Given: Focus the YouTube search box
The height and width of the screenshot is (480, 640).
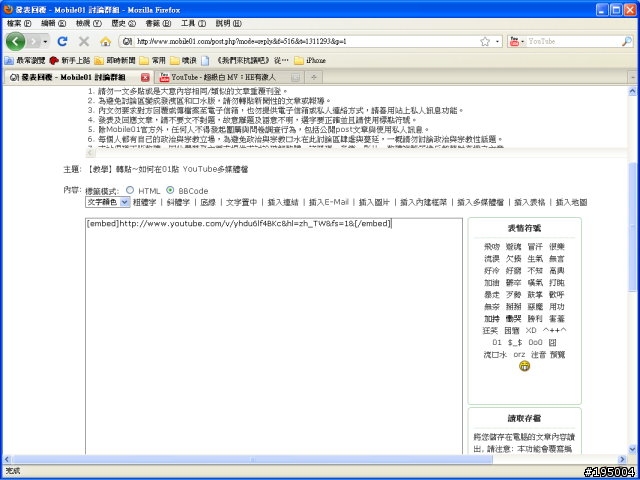Looking at the screenshot, I should pyautogui.click(x=573, y=42).
